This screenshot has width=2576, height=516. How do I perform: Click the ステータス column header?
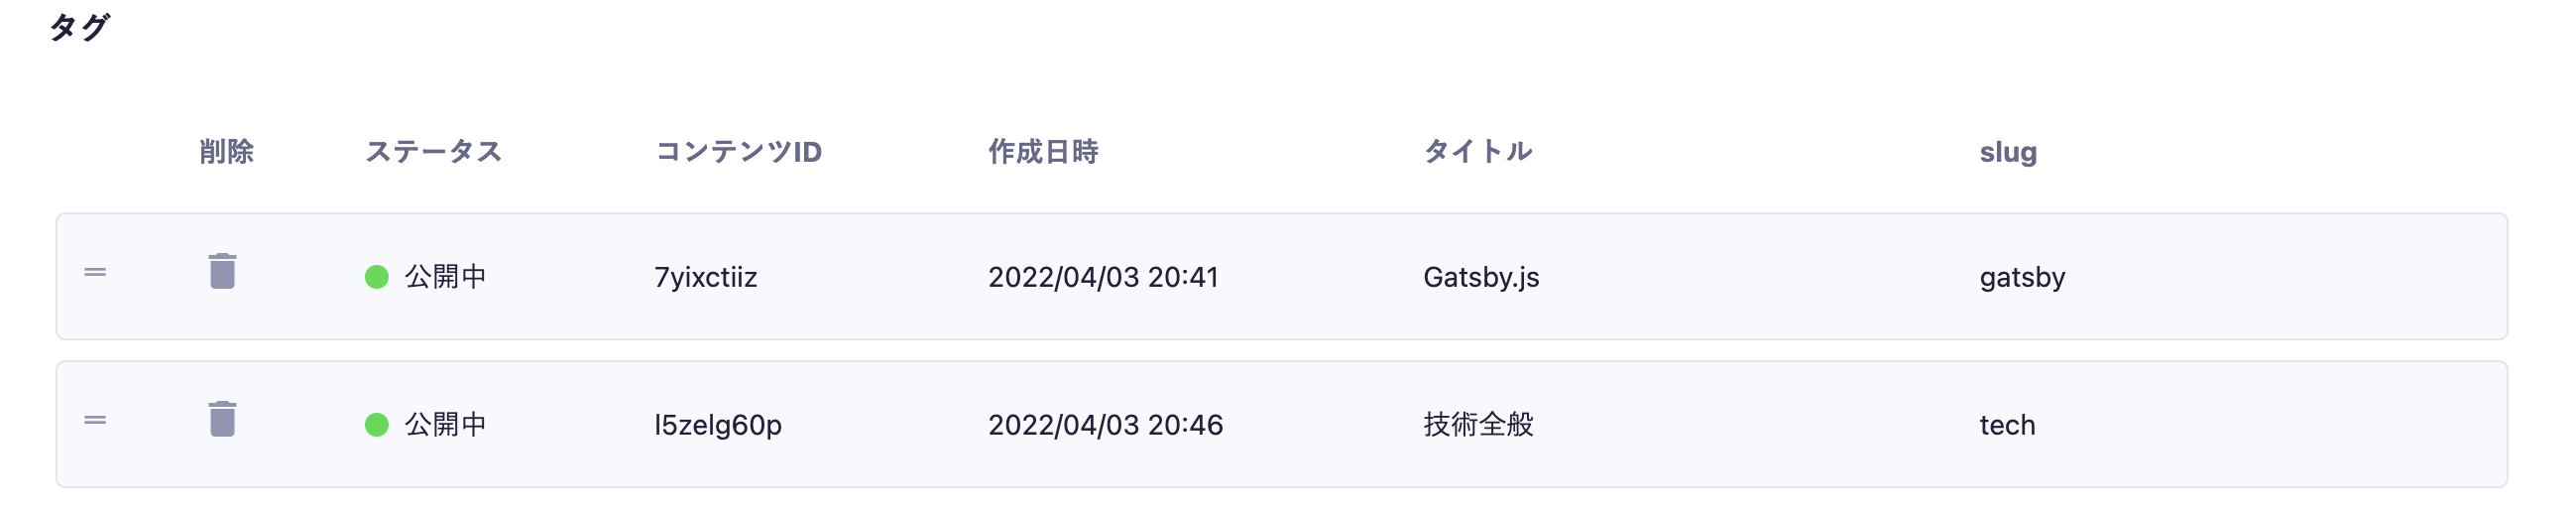click(x=433, y=152)
